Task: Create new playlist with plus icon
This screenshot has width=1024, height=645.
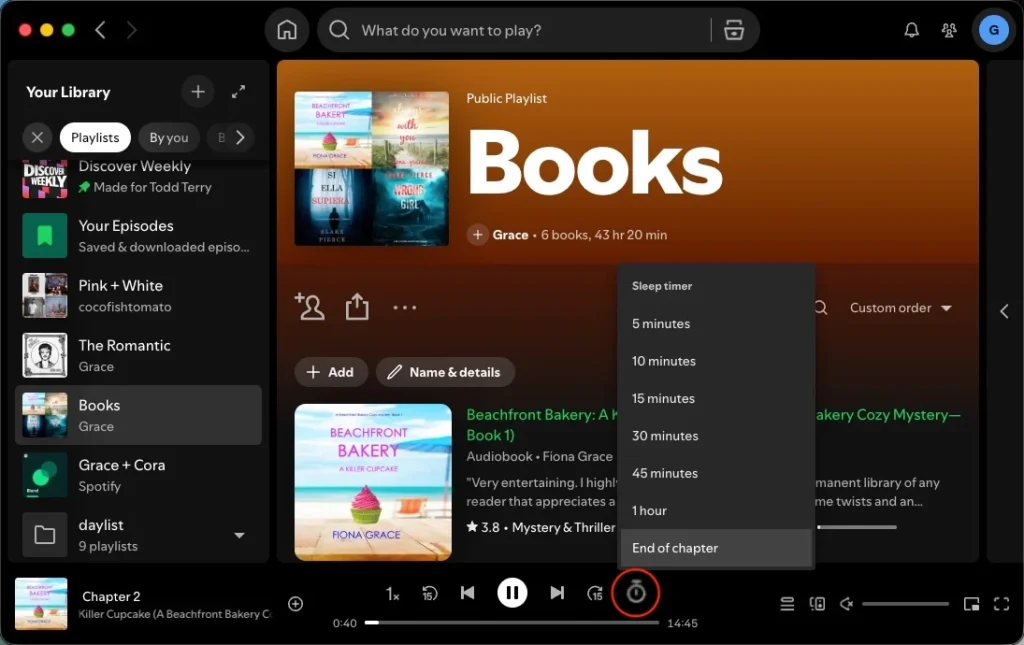Action: pos(198,92)
